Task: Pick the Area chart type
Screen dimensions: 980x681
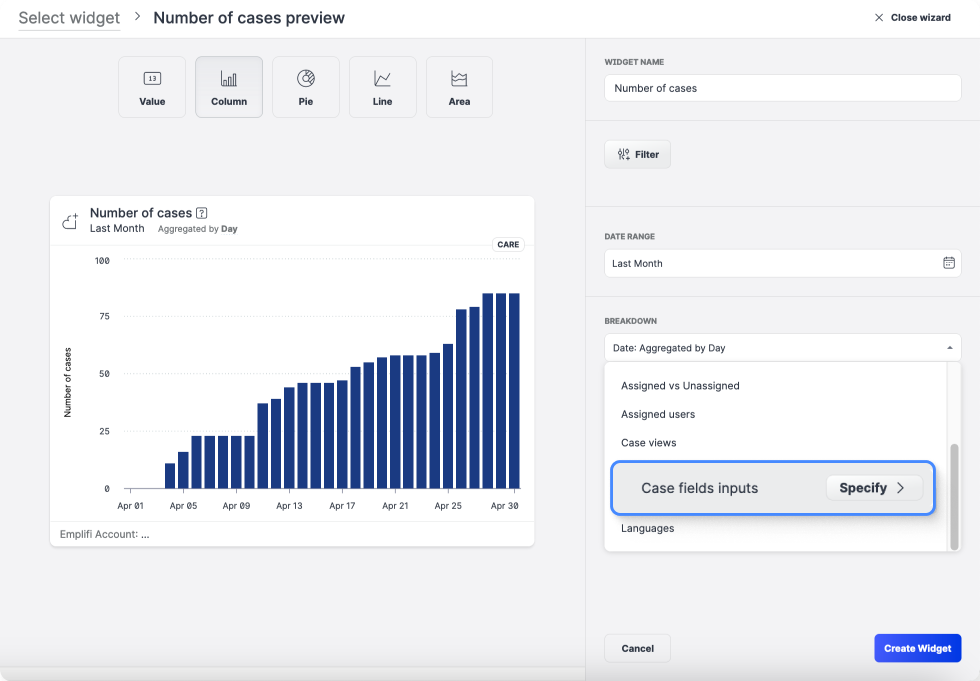Action: pyautogui.click(x=459, y=87)
